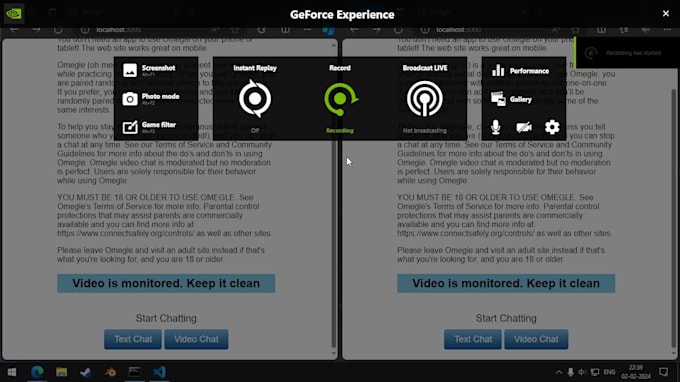Click the ENG language indicator
680x382 pixels.
tap(609, 372)
